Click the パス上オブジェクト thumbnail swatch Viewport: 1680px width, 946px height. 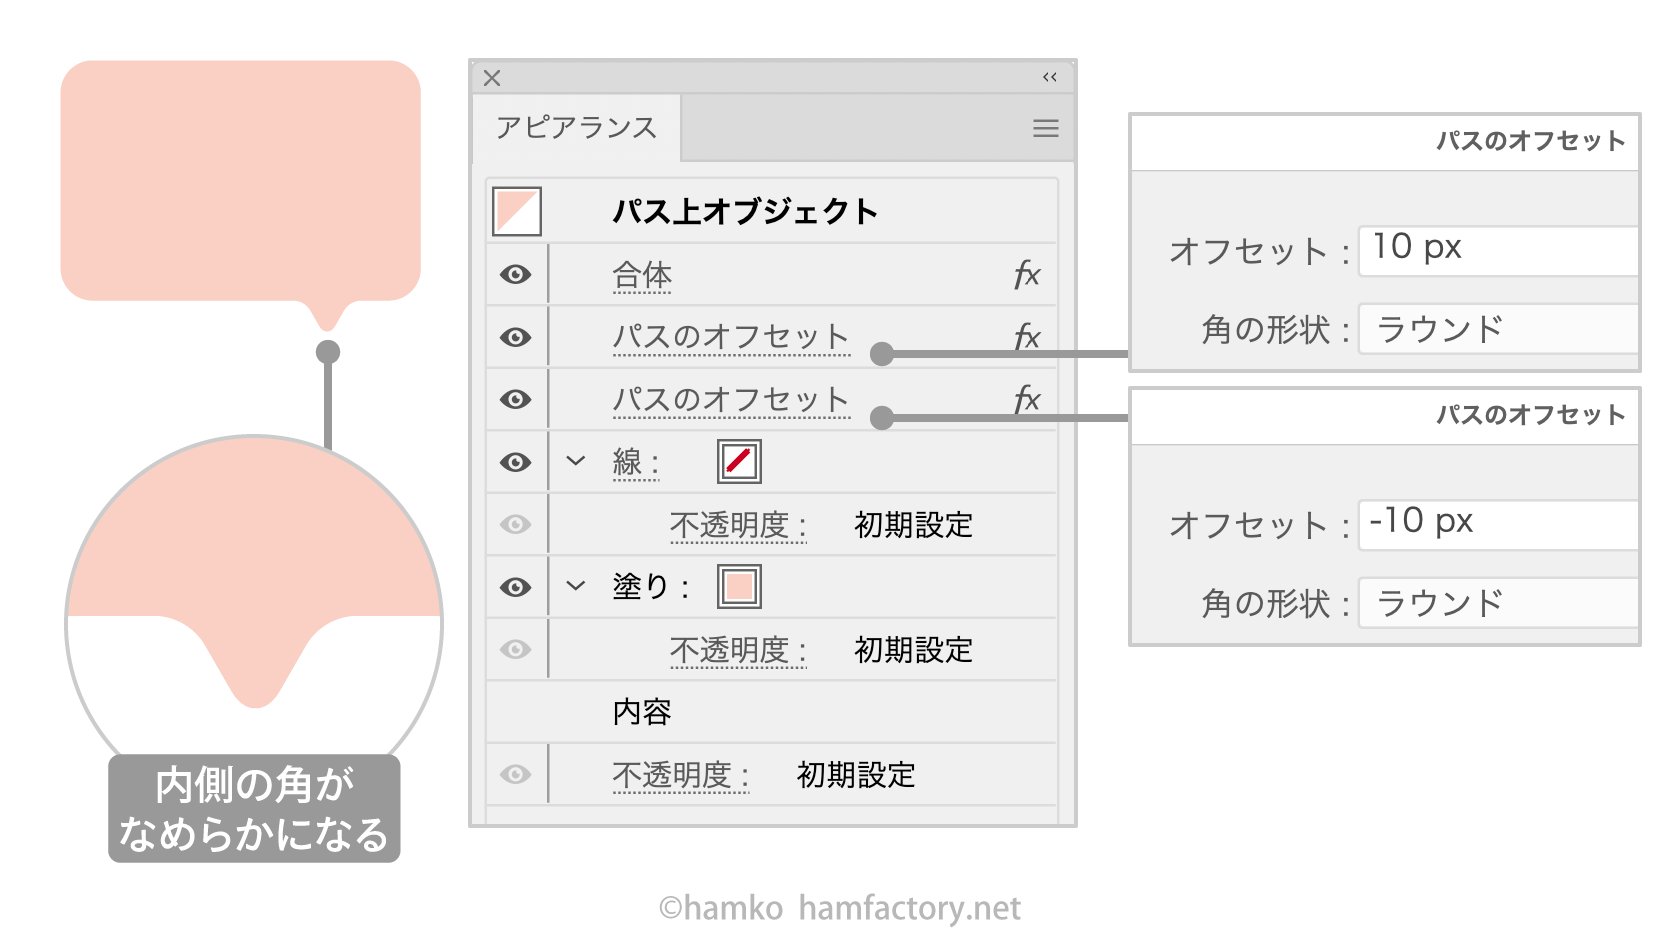click(517, 211)
